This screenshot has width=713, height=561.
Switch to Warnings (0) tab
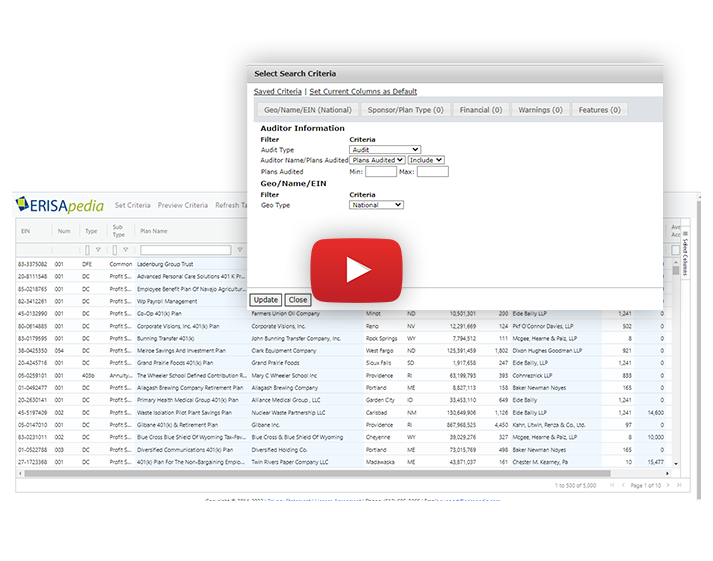pos(540,110)
